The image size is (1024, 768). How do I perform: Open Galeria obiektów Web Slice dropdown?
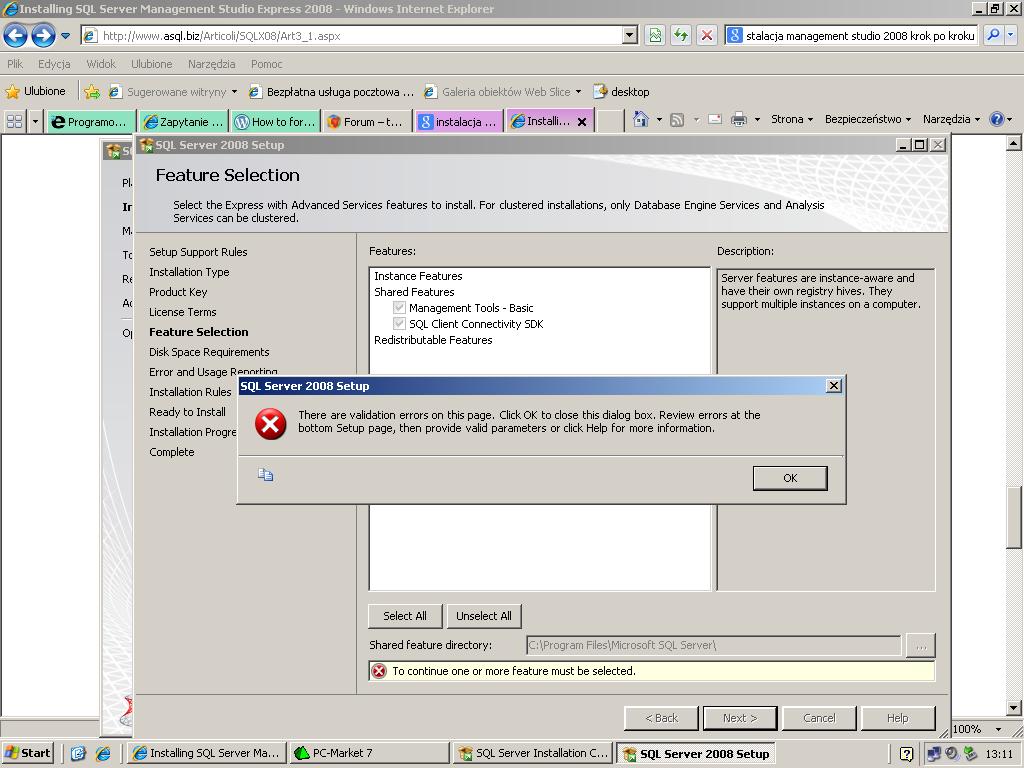[502, 91]
